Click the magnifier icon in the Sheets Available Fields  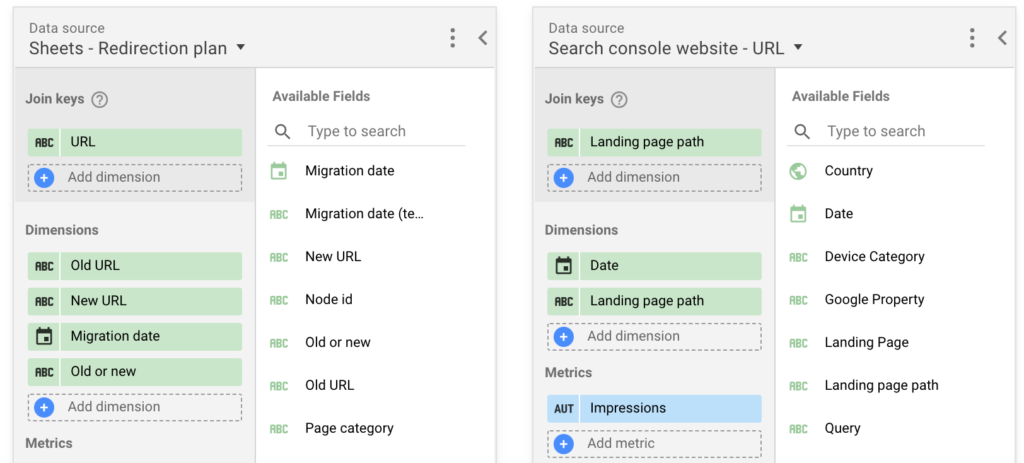pyautogui.click(x=282, y=132)
